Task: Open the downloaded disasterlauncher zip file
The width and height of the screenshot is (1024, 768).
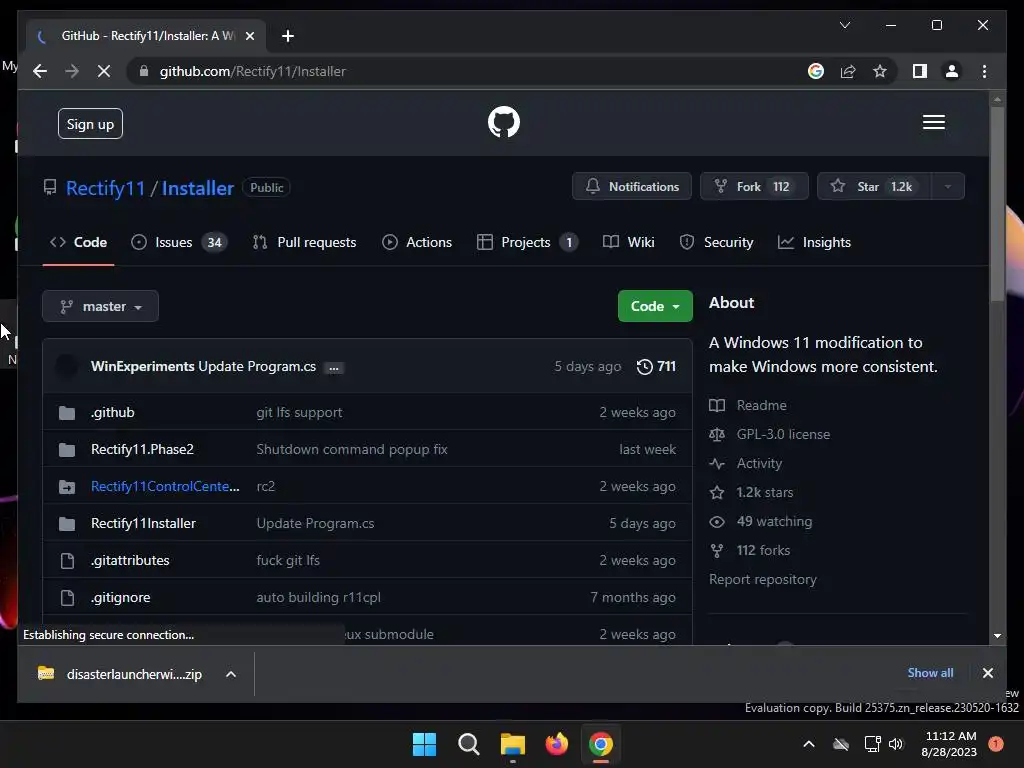Action: (x=121, y=674)
